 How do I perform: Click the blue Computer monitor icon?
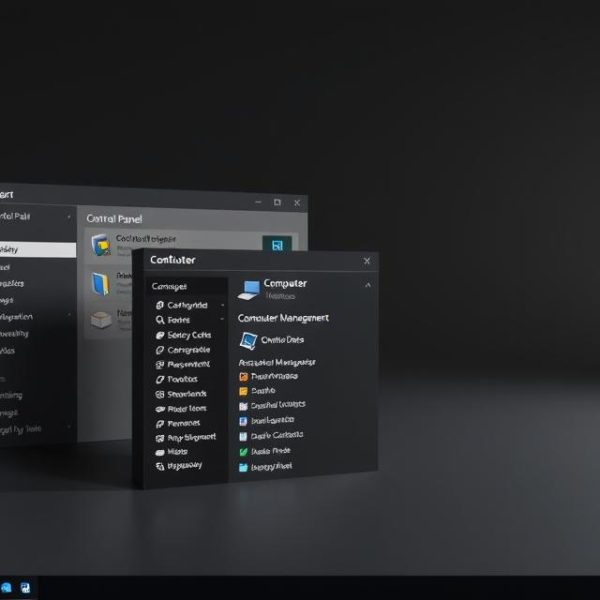(249, 289)
